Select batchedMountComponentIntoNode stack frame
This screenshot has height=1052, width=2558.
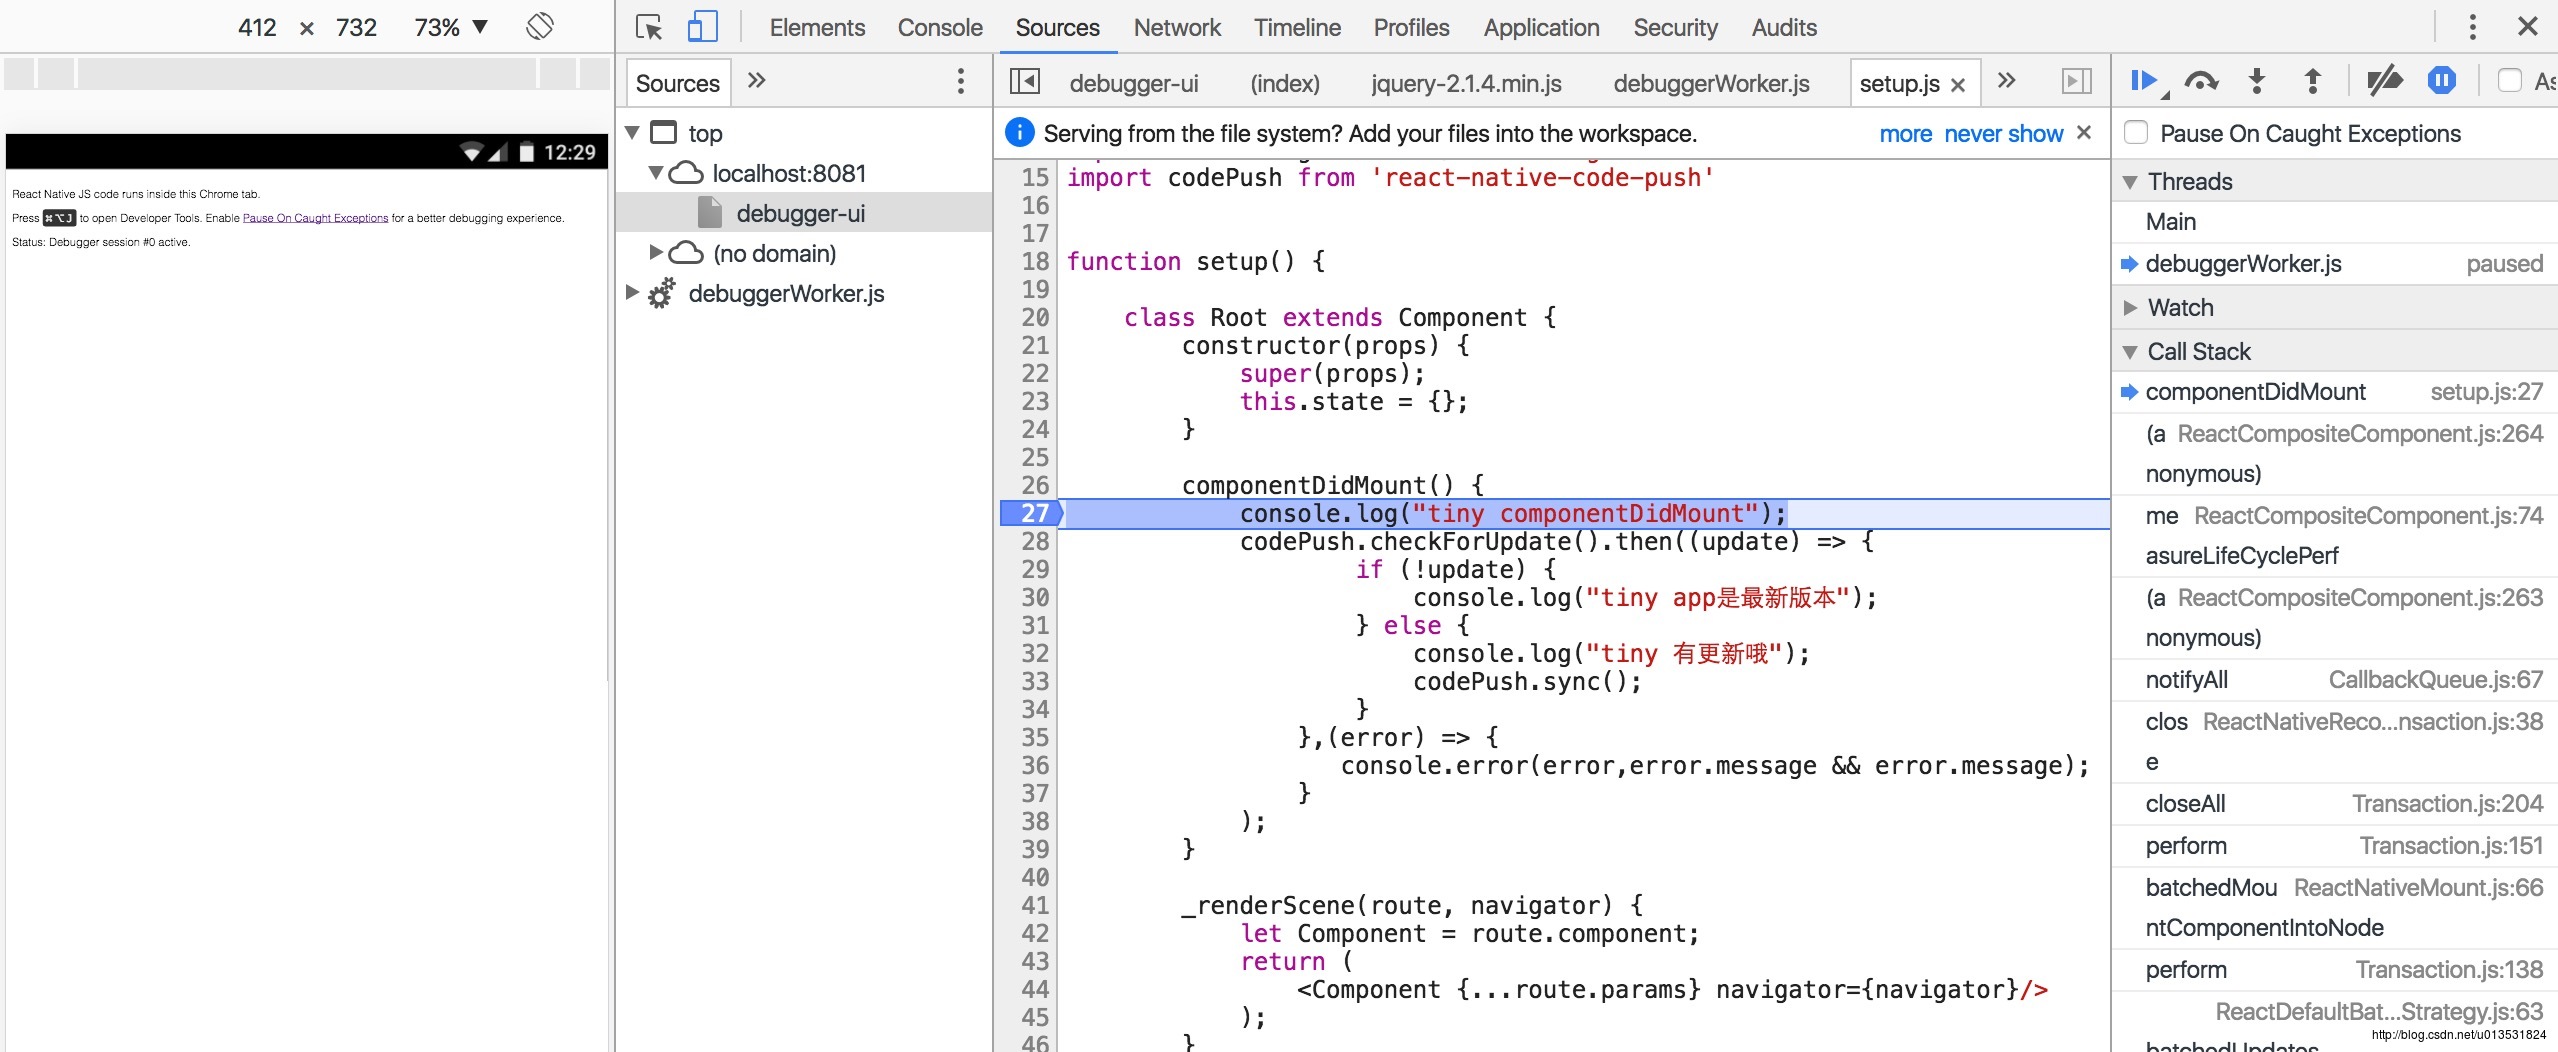coord(2335,908)
